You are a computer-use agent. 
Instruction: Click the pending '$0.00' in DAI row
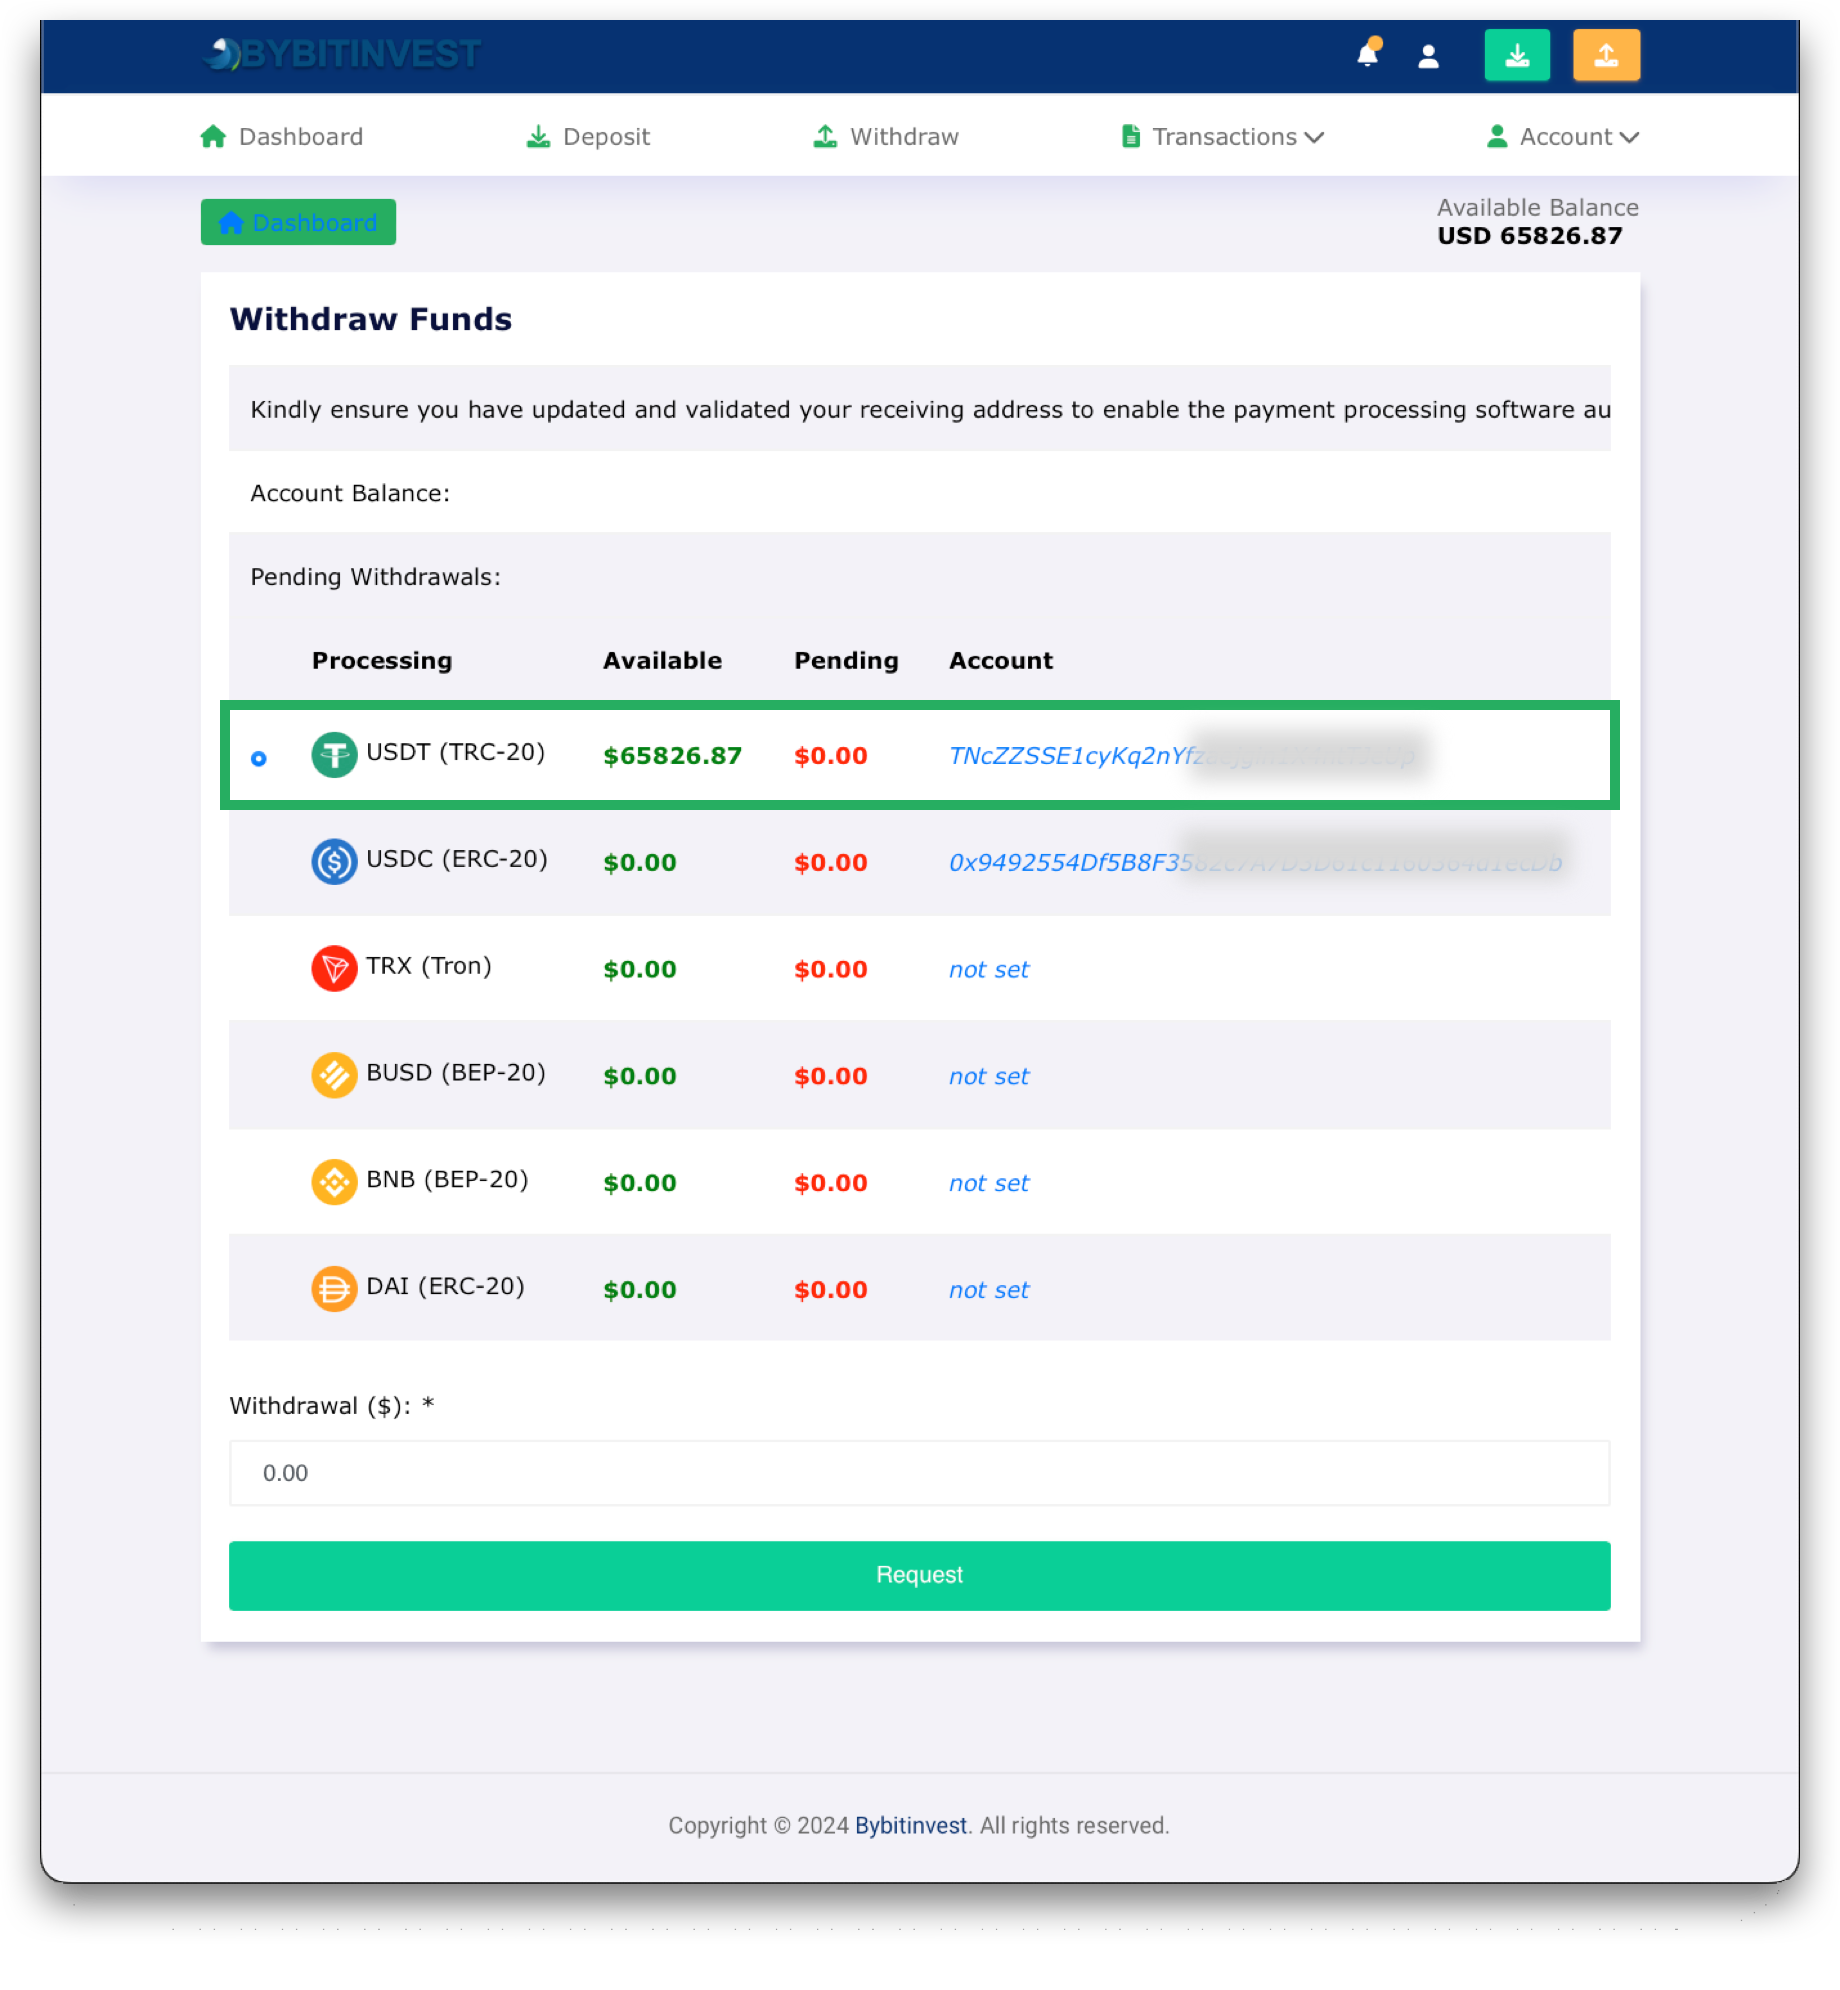(x=830, y=1290)
